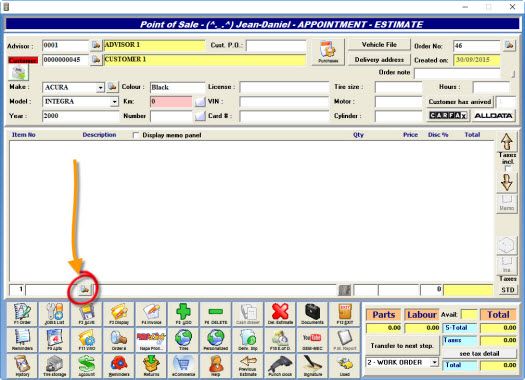Image resolution: width=525 pixels, height=380 pixels.
Task: Open the Personalized globe icon
Action: click(216, 340)
